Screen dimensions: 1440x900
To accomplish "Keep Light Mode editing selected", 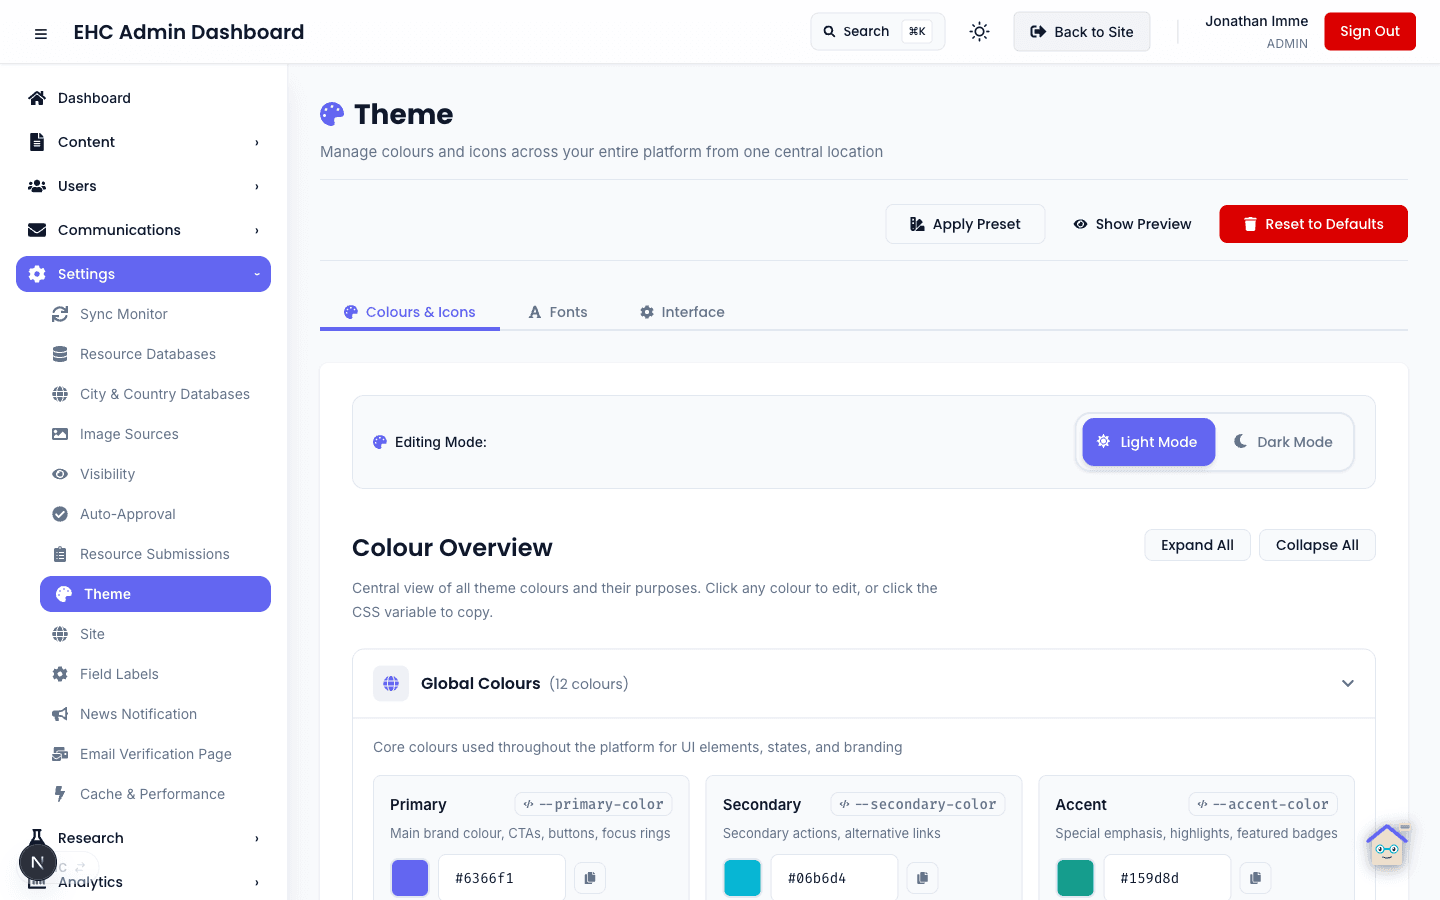I will [1148, 441].
